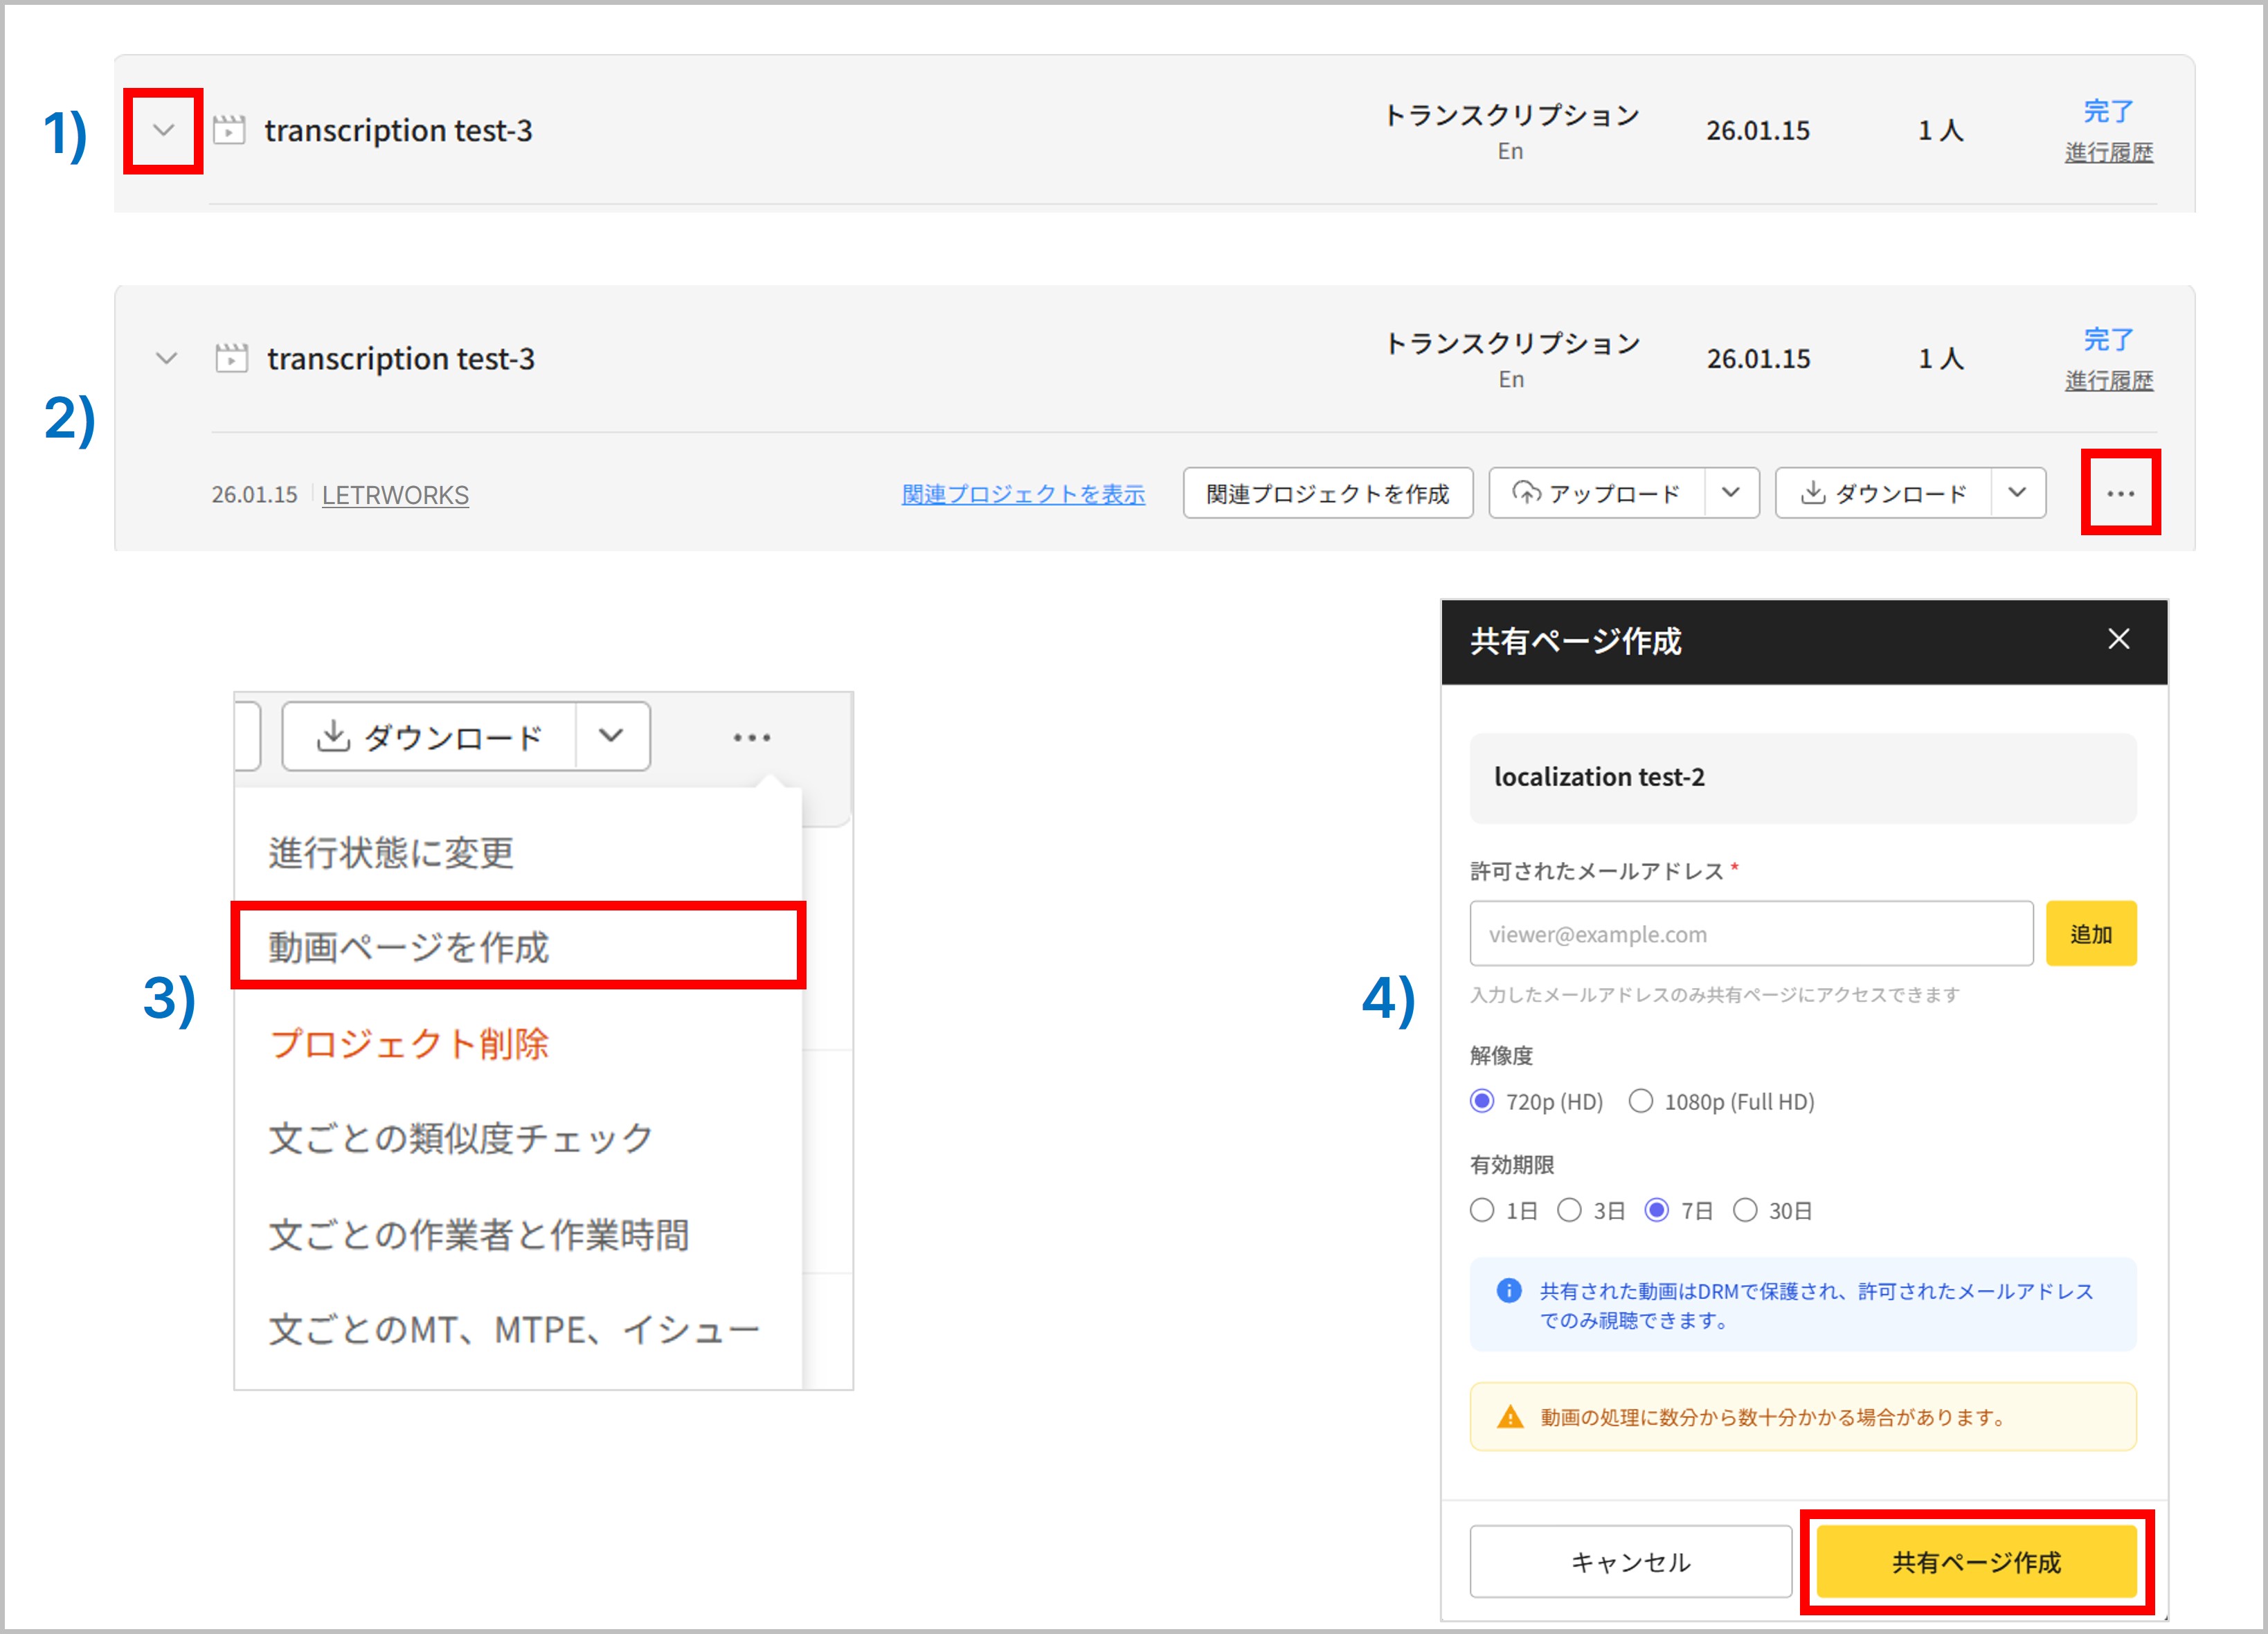Close the 共有ページ作成 dialog with the X
This screenshot has width=2268, height=1634.
point(2118,639)
